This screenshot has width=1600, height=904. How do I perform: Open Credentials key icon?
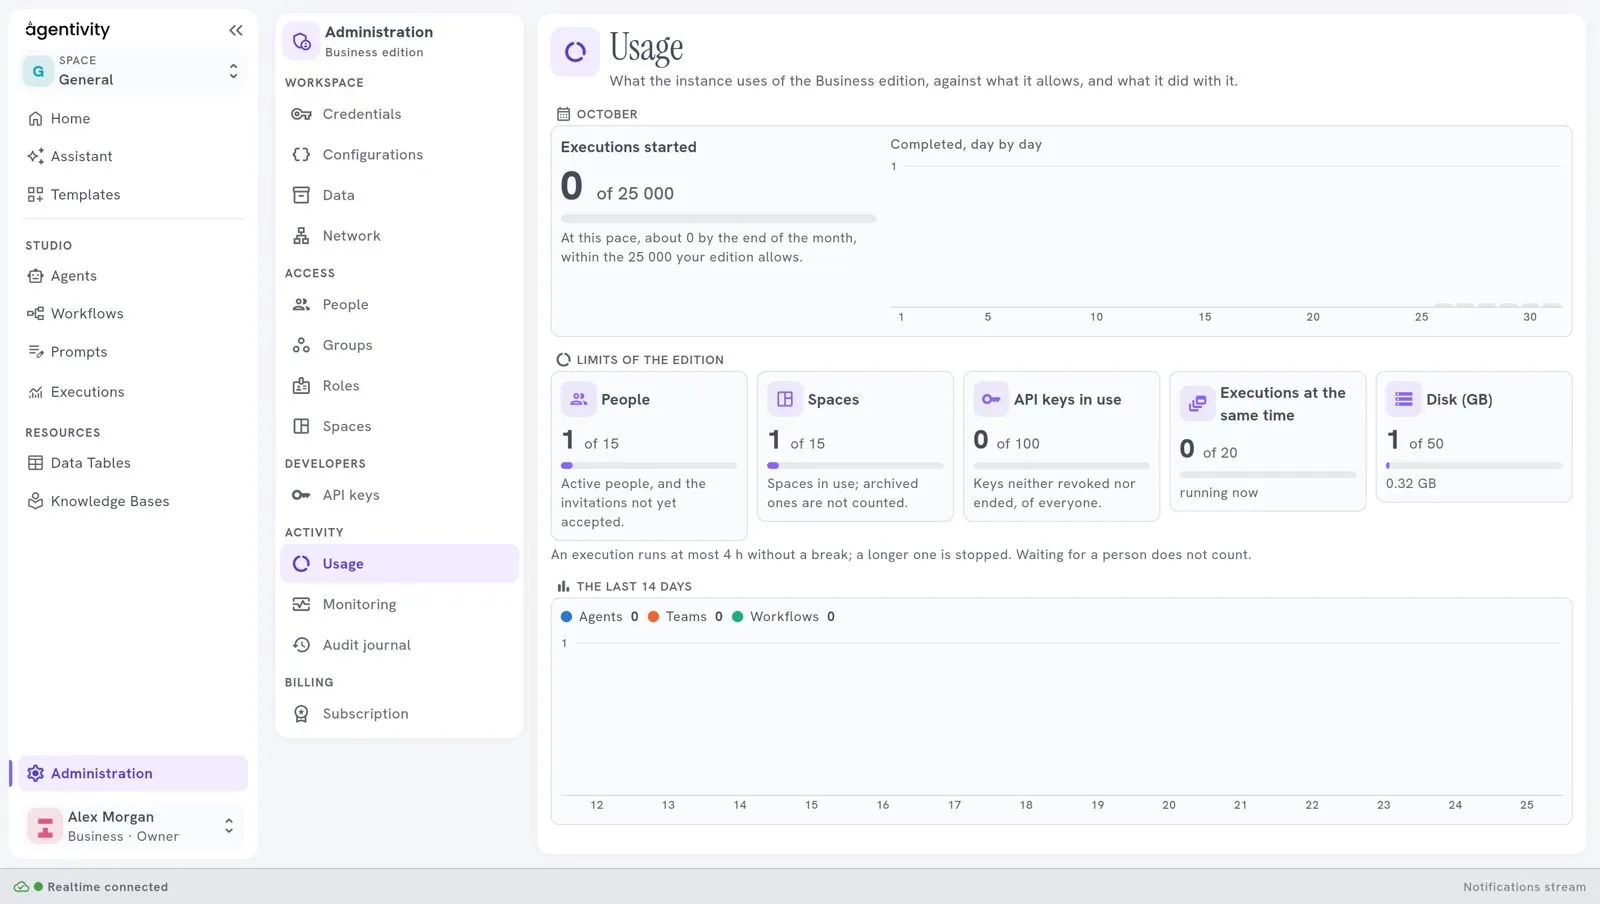pyautogui.click(x=301, y=114)
